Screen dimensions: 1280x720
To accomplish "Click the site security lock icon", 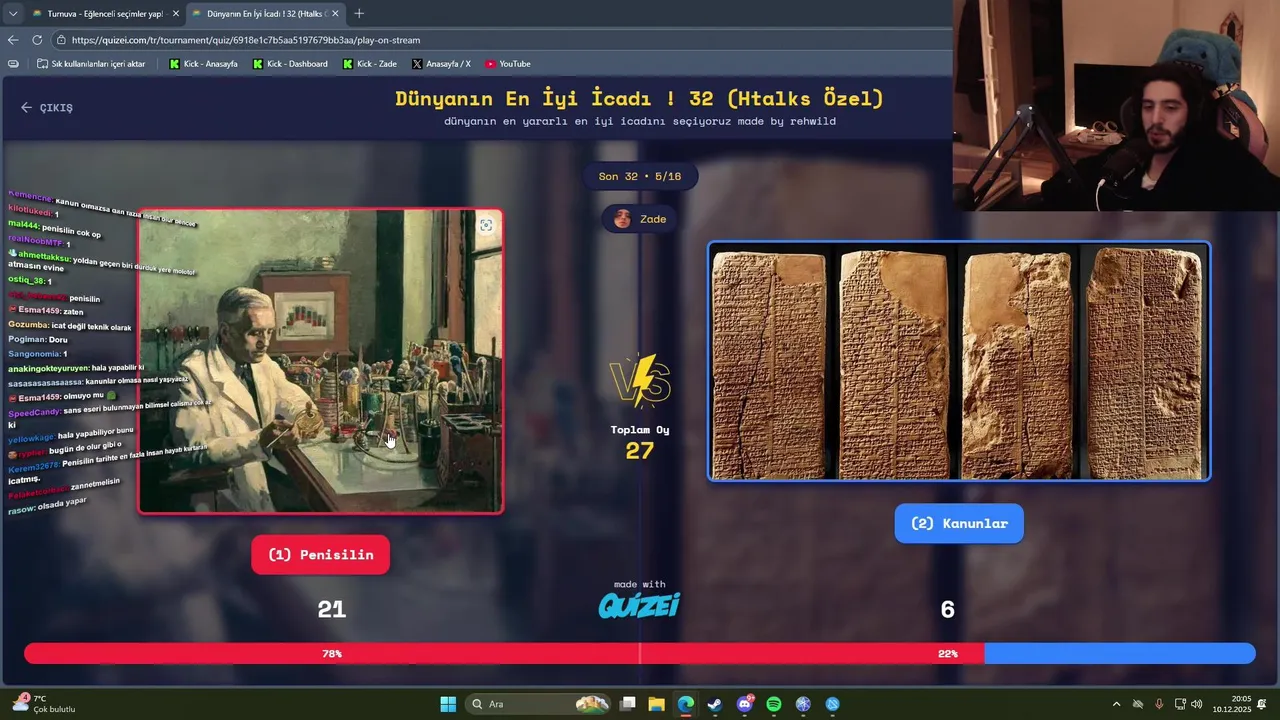I will pyautogui.click(x=61, y=40).
